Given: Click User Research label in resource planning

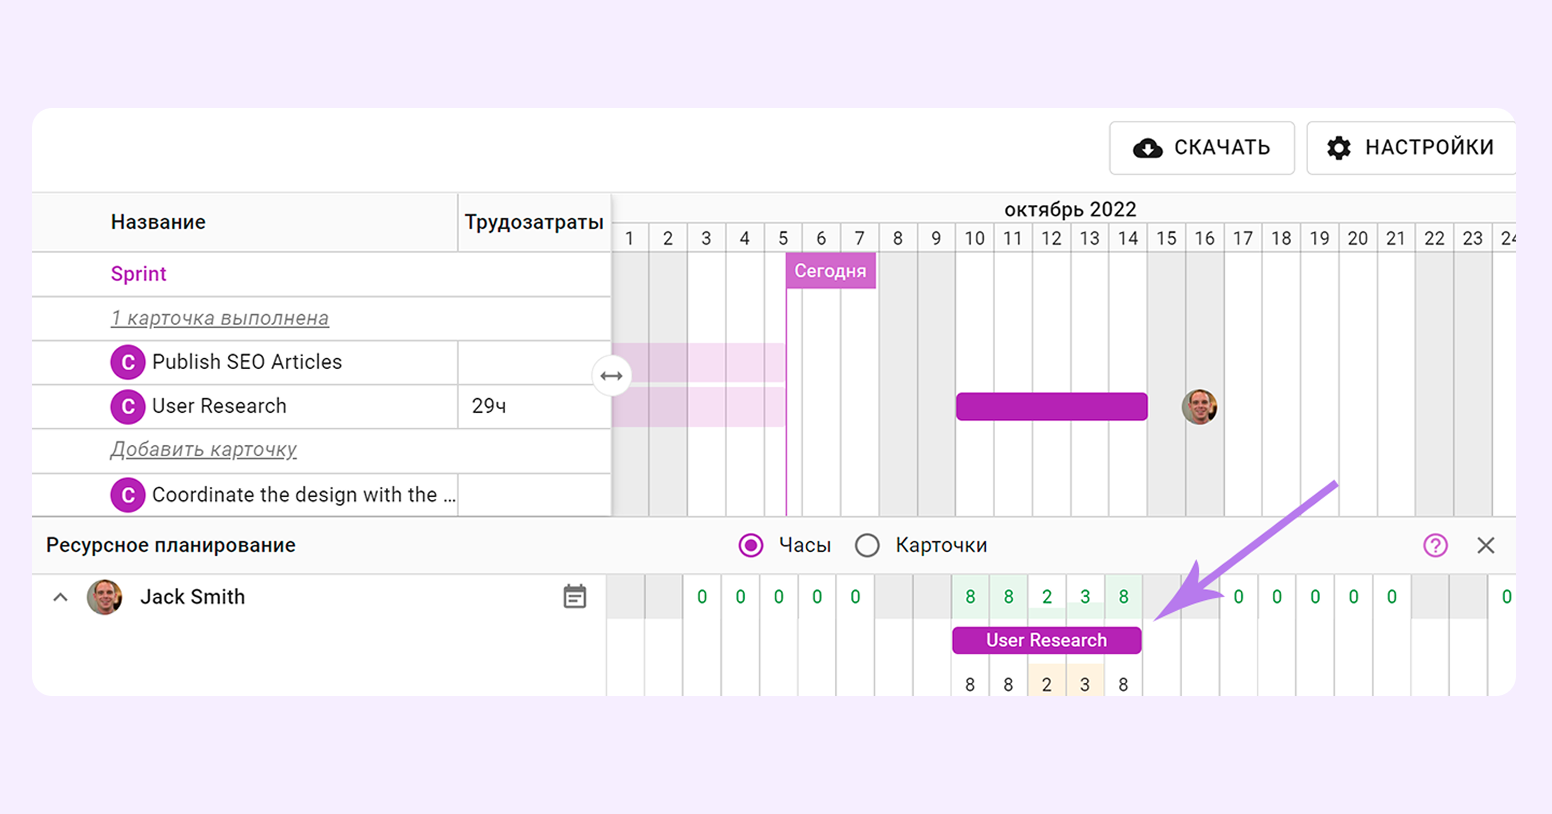Looking at the screenshot, I should (x=1046, y=640).
